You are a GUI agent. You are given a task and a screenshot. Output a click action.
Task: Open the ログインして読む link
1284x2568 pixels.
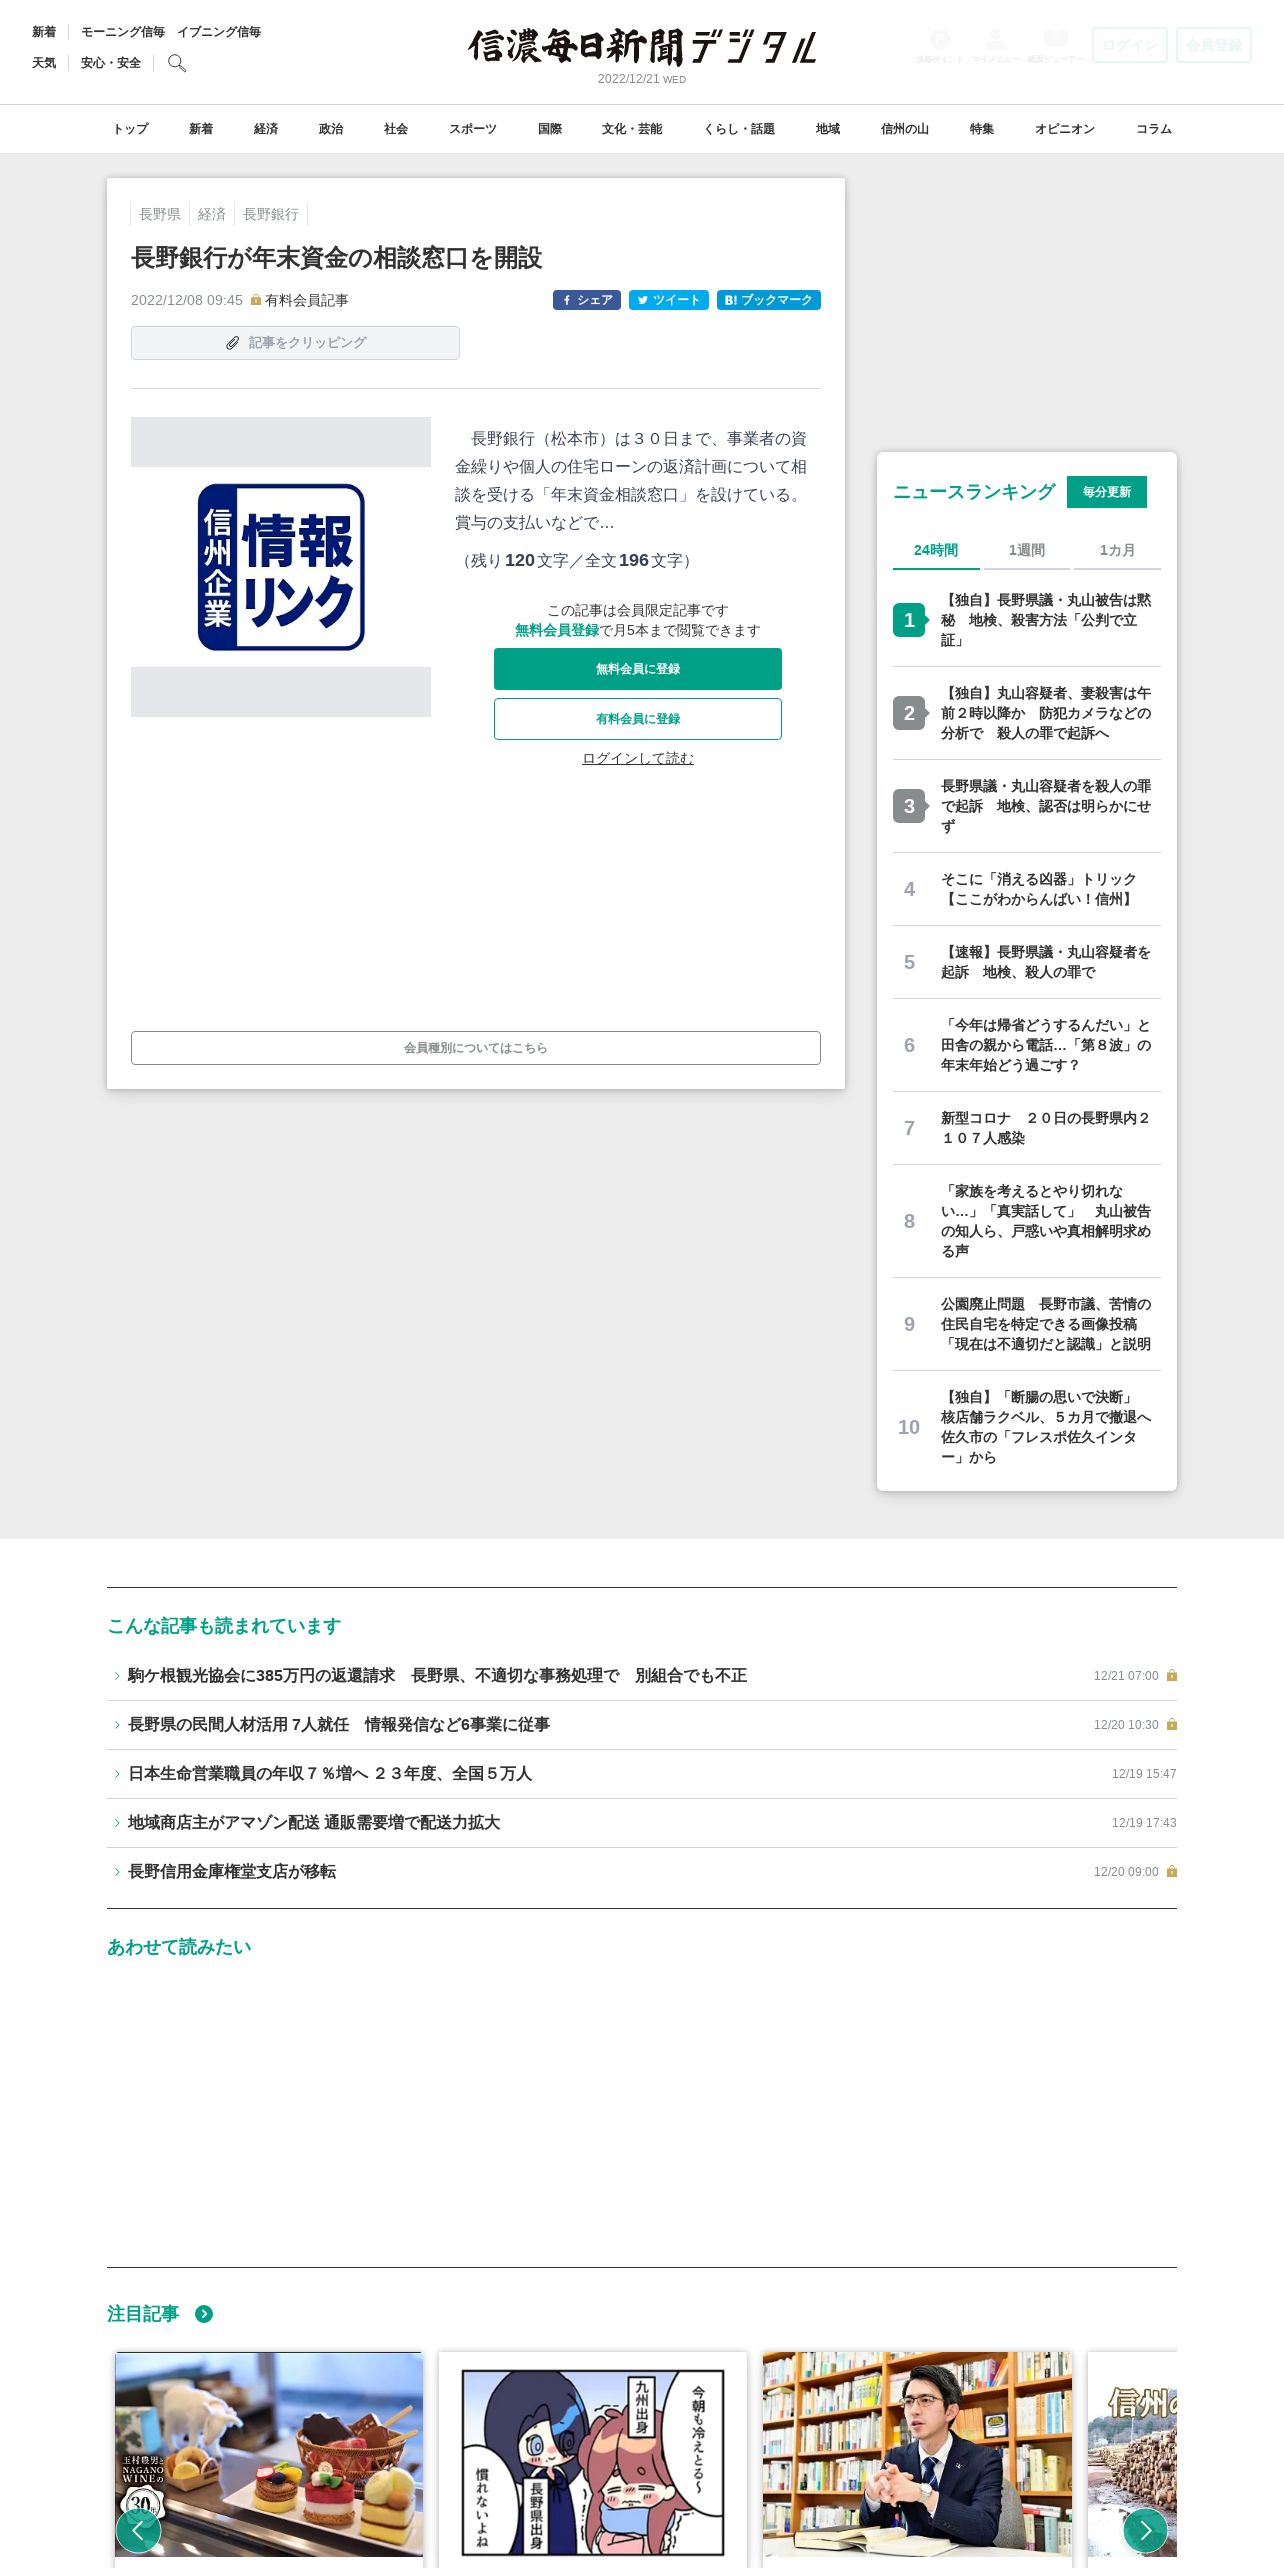pos(638,758)
